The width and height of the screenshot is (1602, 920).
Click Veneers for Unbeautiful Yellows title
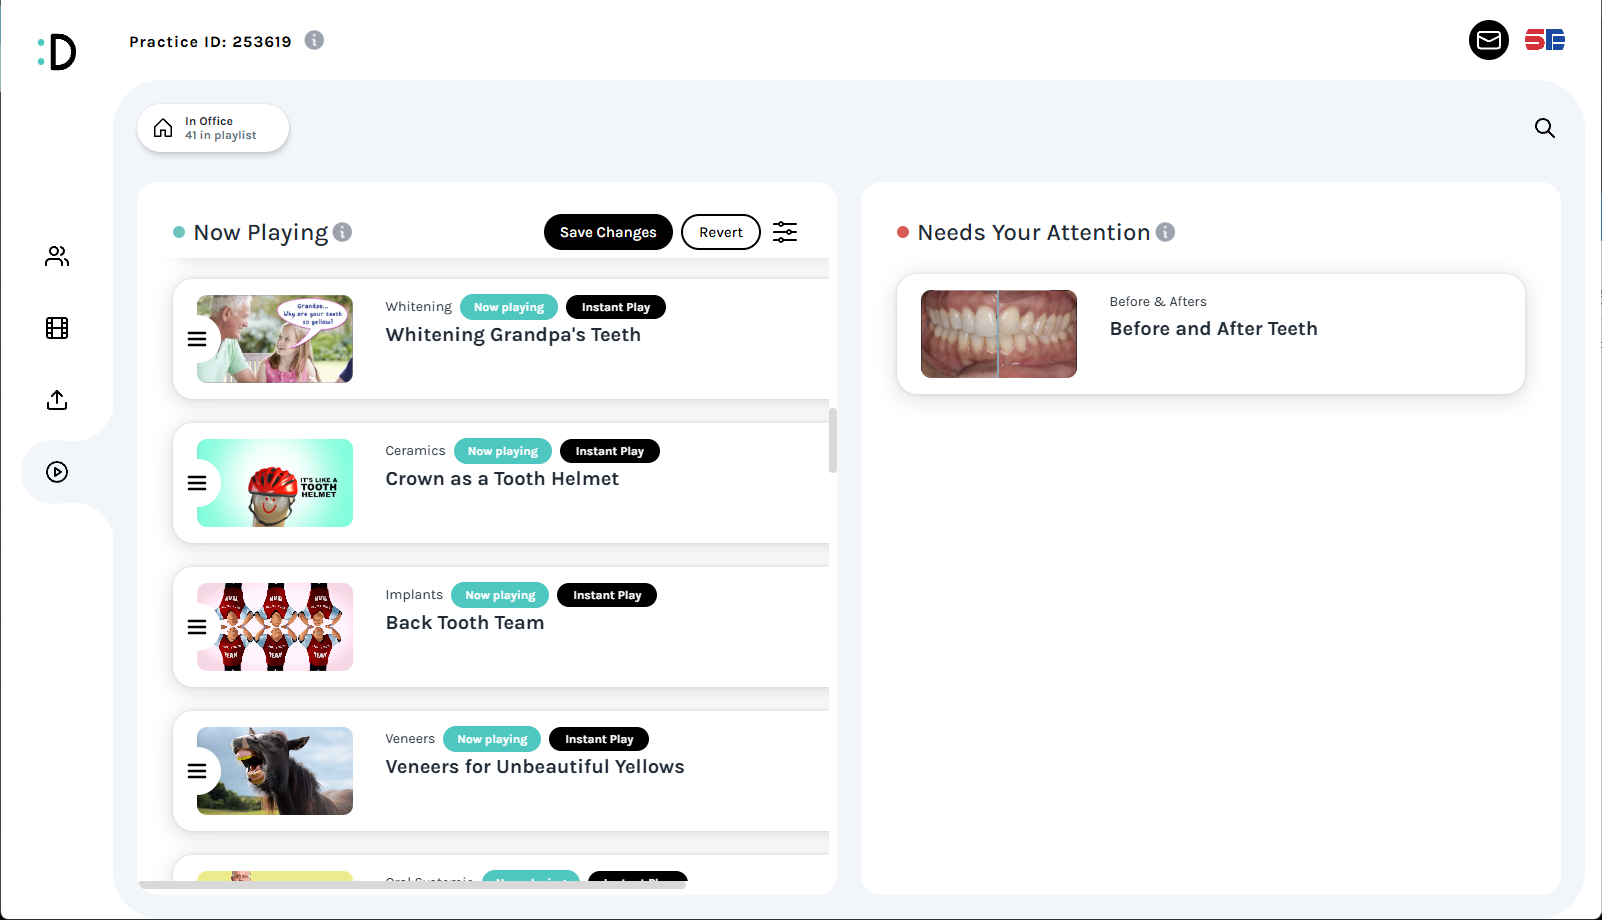(x=535, y=767)
